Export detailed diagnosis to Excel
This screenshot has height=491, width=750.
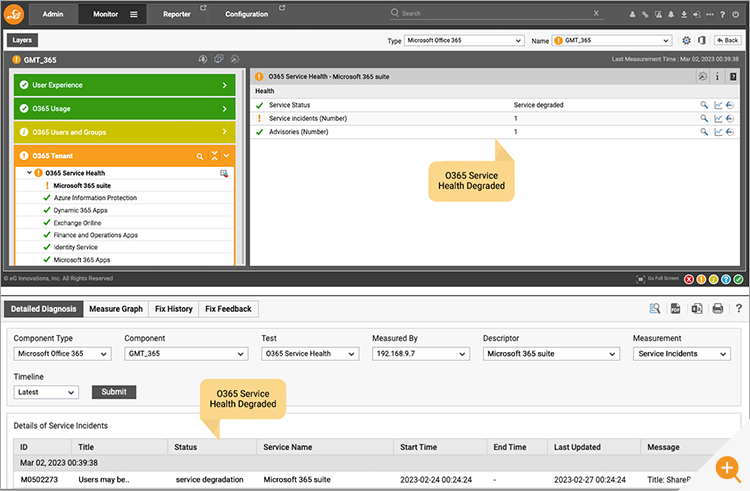point(697,308)
